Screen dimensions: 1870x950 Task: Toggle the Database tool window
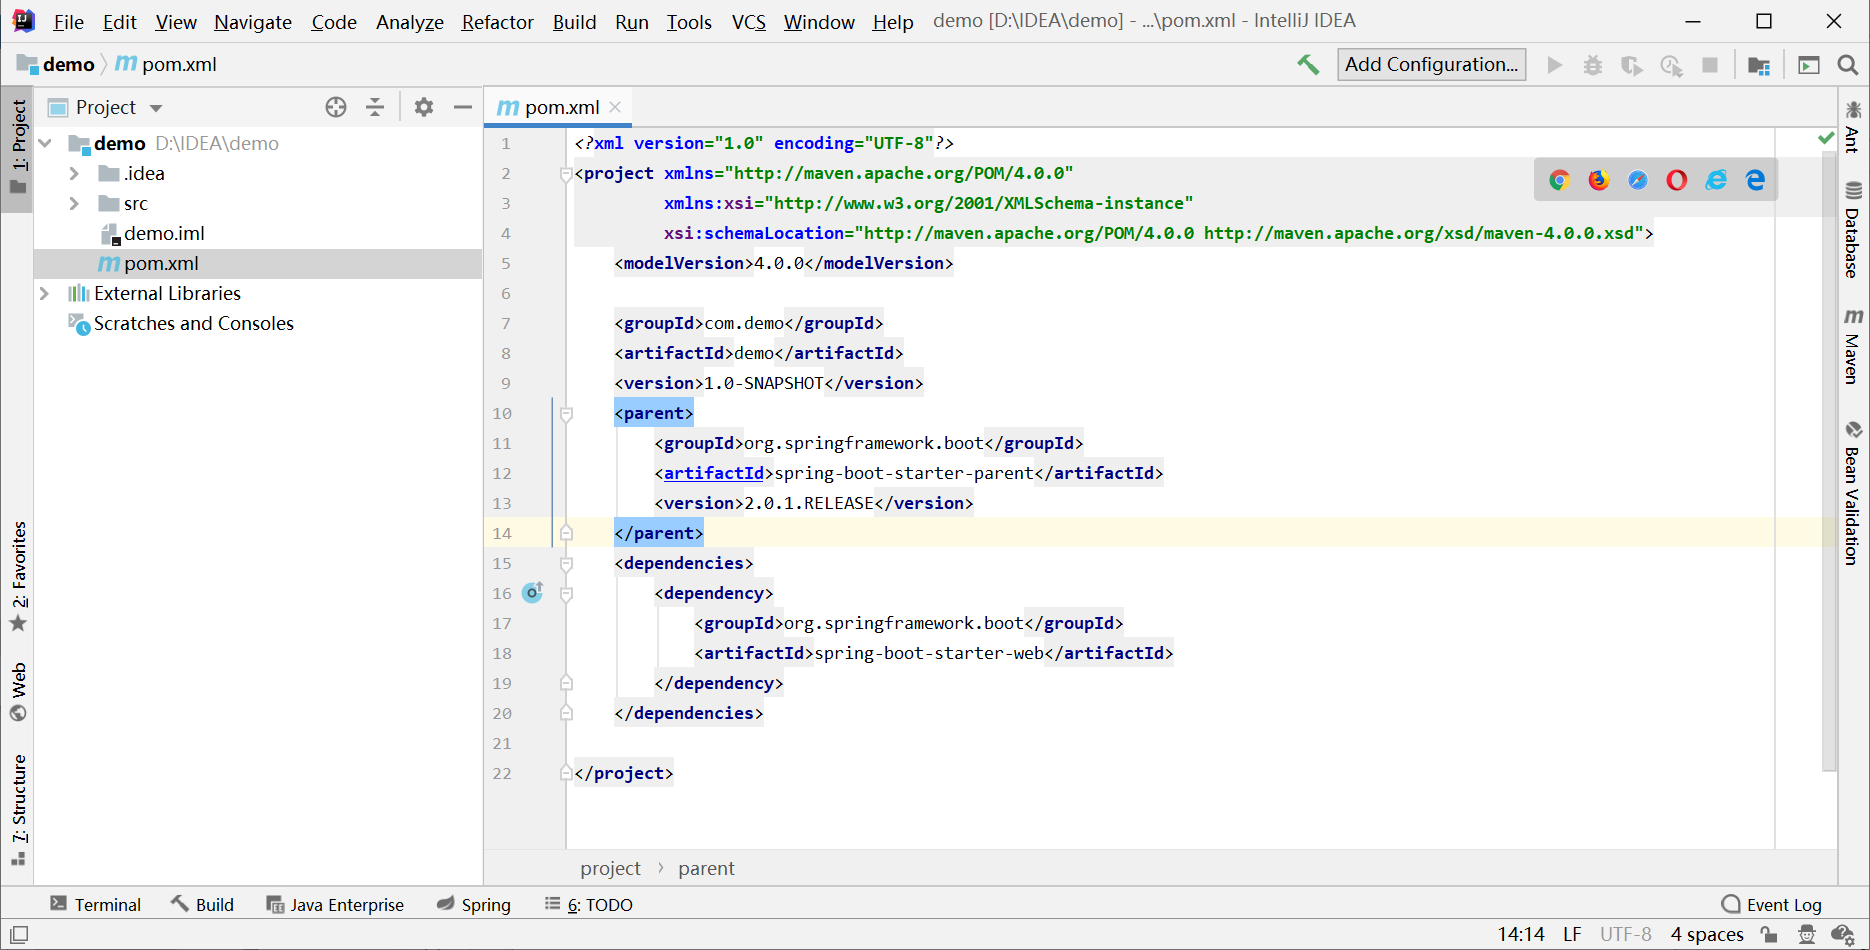point(1853,229)
